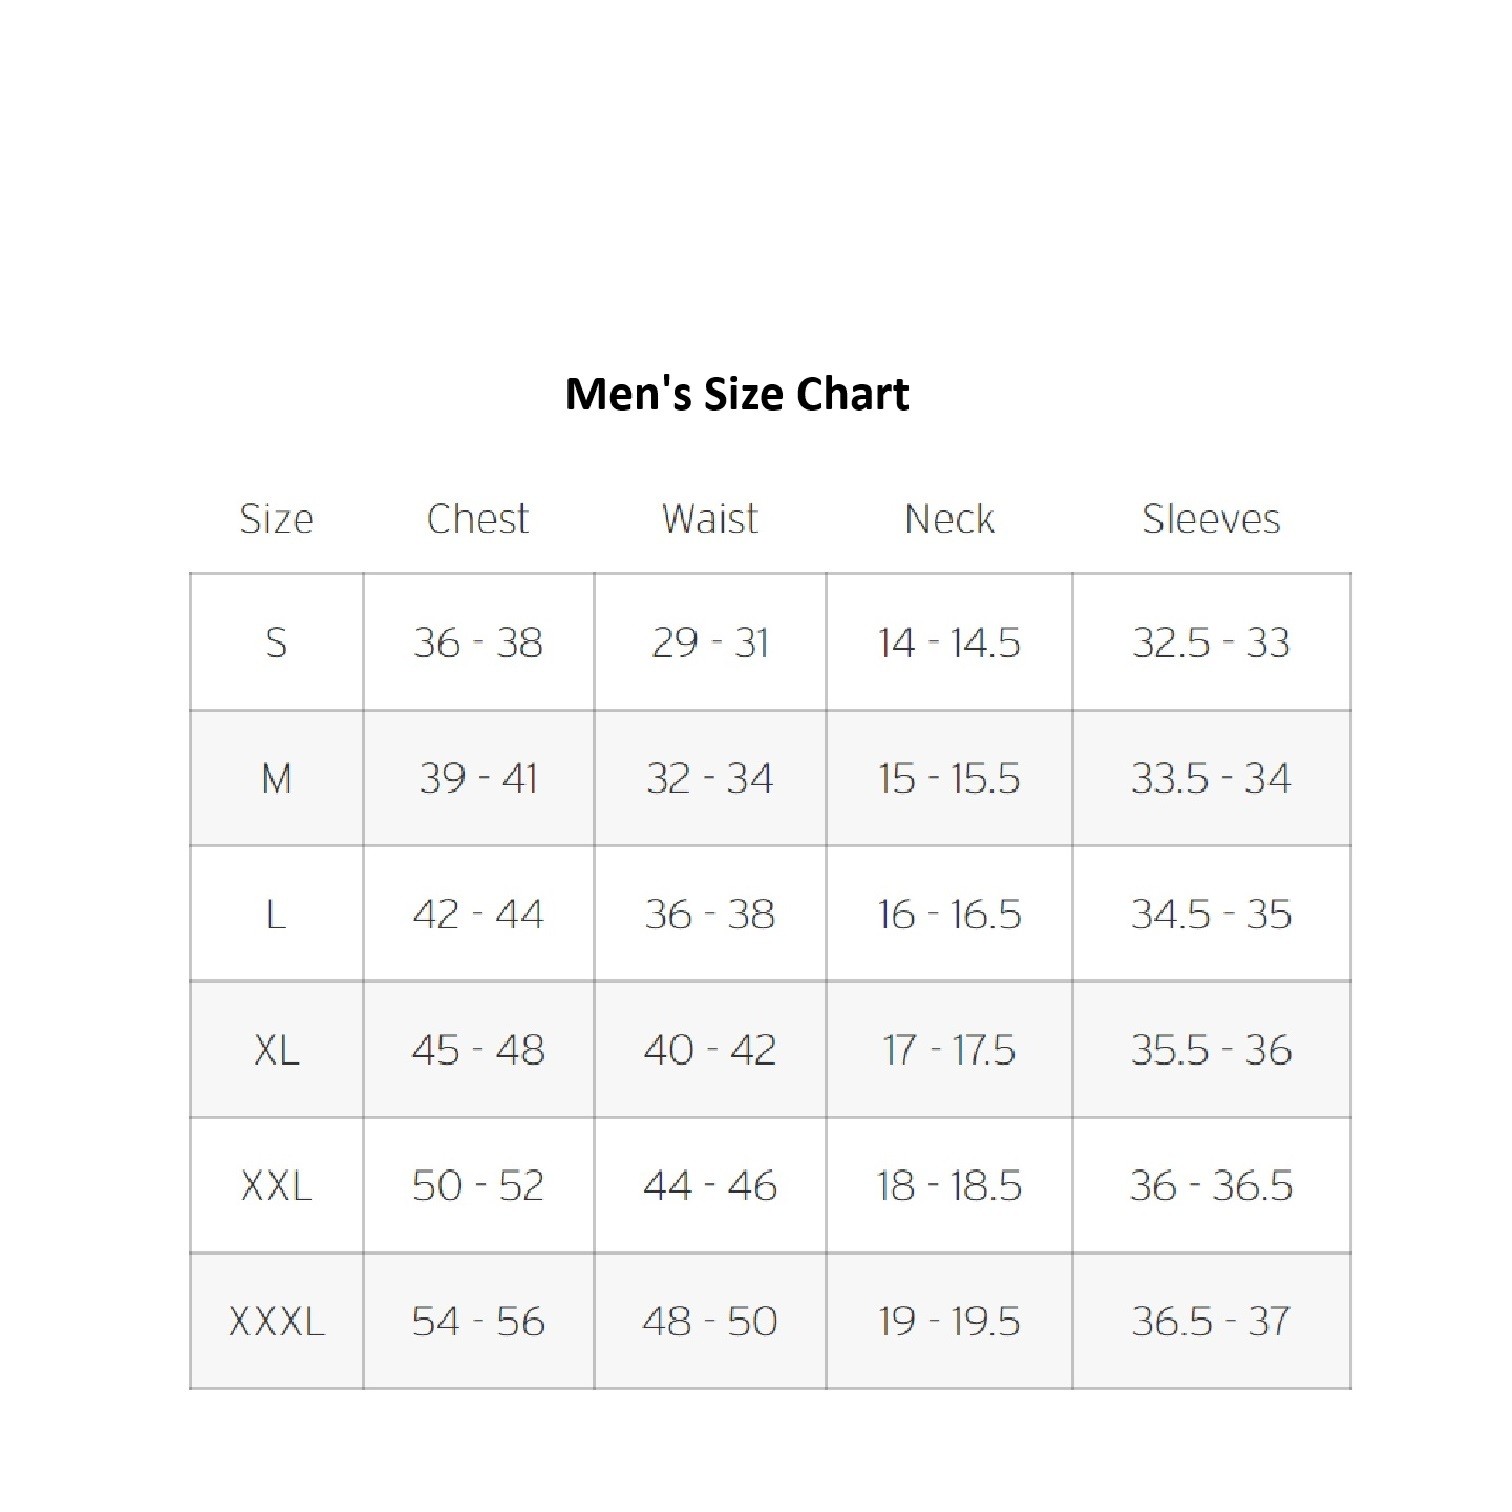Viewport: 1512px width, 1512px height.
Task: Select sleeves cell 32.5 - 33
Action: coord(1211,642)
